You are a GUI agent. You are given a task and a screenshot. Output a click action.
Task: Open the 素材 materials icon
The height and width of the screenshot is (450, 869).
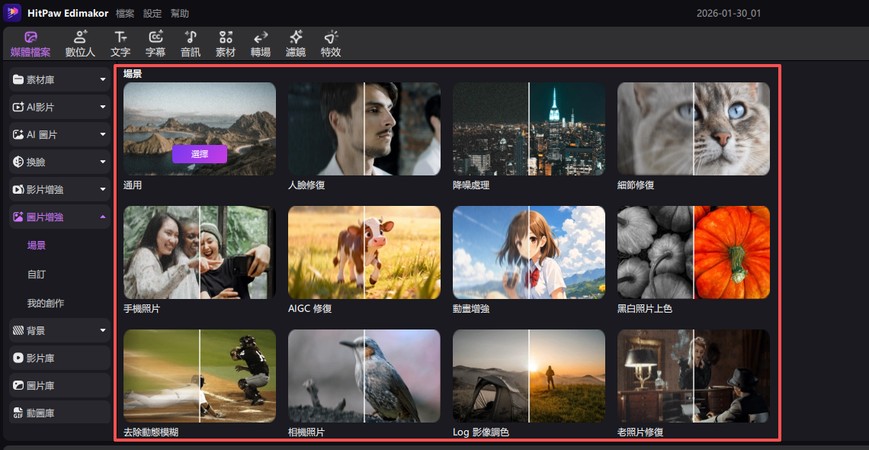(226, 43)
